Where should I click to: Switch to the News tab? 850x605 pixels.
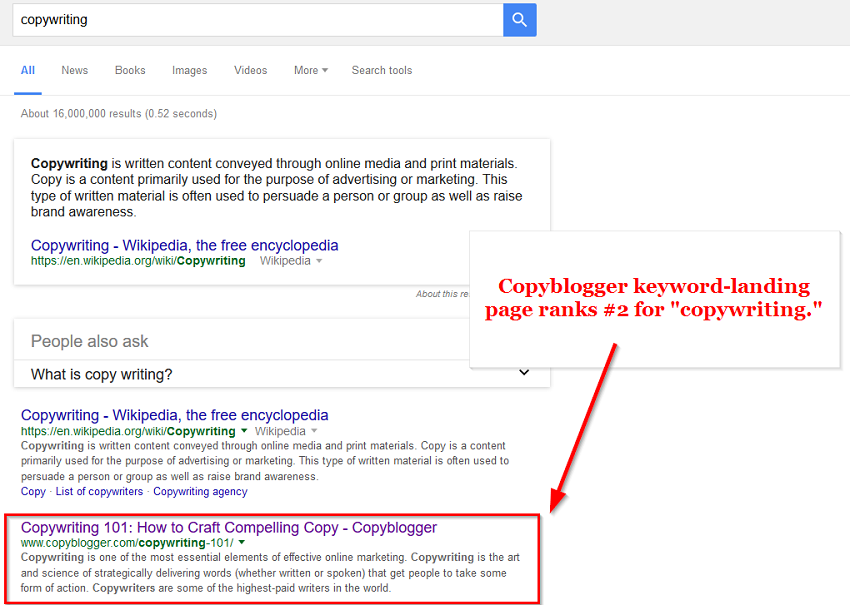coord(74,71)
